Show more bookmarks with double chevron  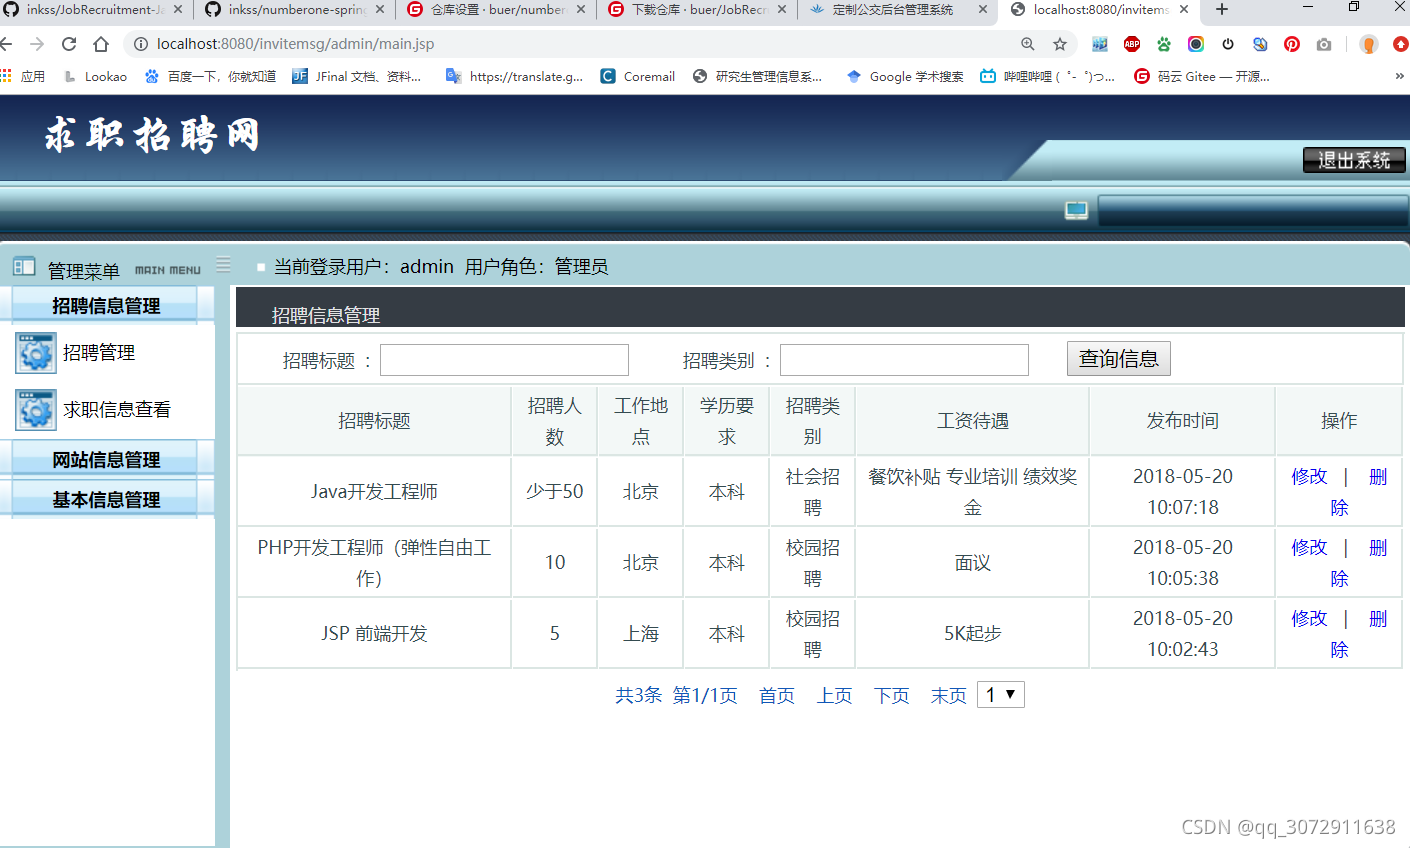pyautogui.click(x=1399, y=76)
